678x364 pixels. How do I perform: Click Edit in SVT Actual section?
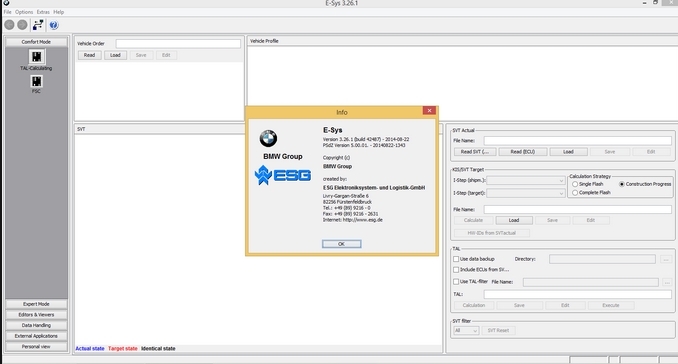point(651,152)
